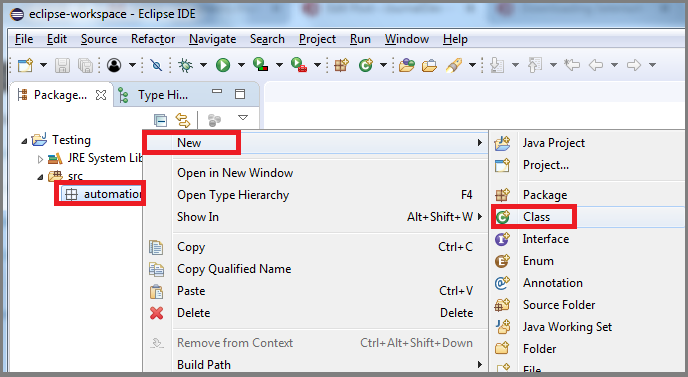Screen dimensions: 688x377
Task: Switch to the Type Hierarchy tab
Action: coord(154,95)
